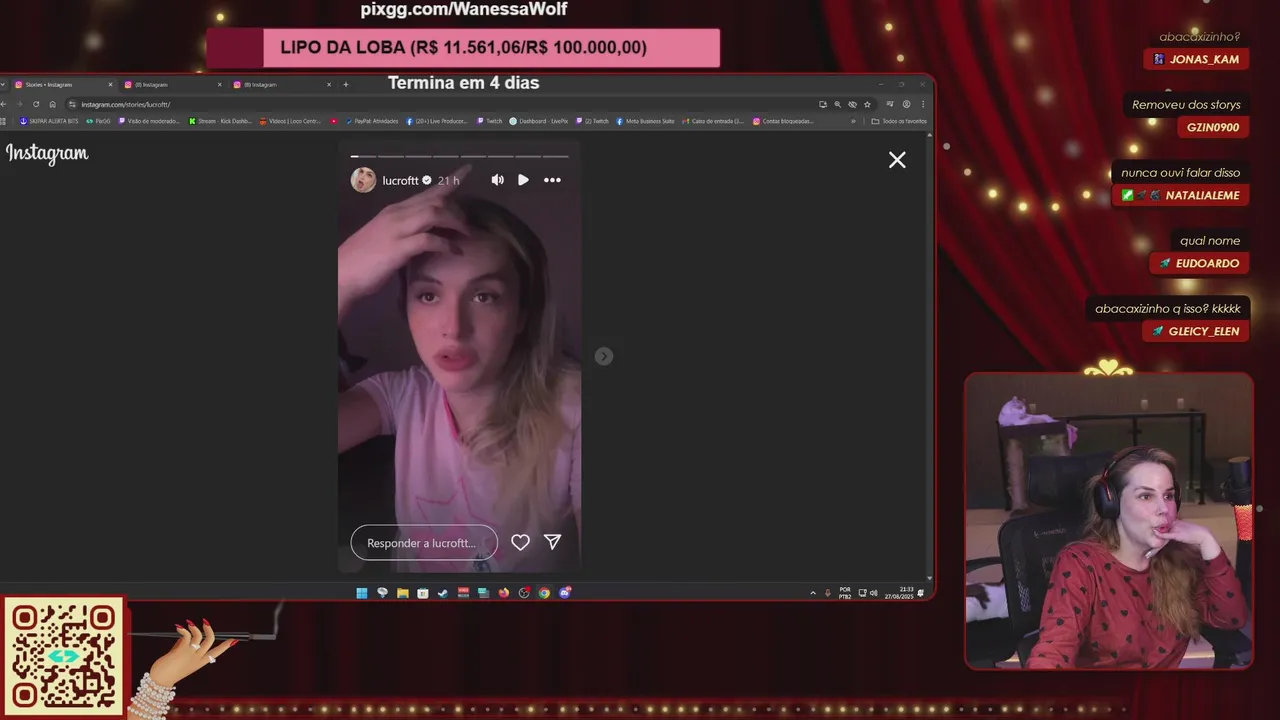Switch to 'Stories • Instagram' browser tab
This screenshot has width=1280, height=720.
coord(63,85)
